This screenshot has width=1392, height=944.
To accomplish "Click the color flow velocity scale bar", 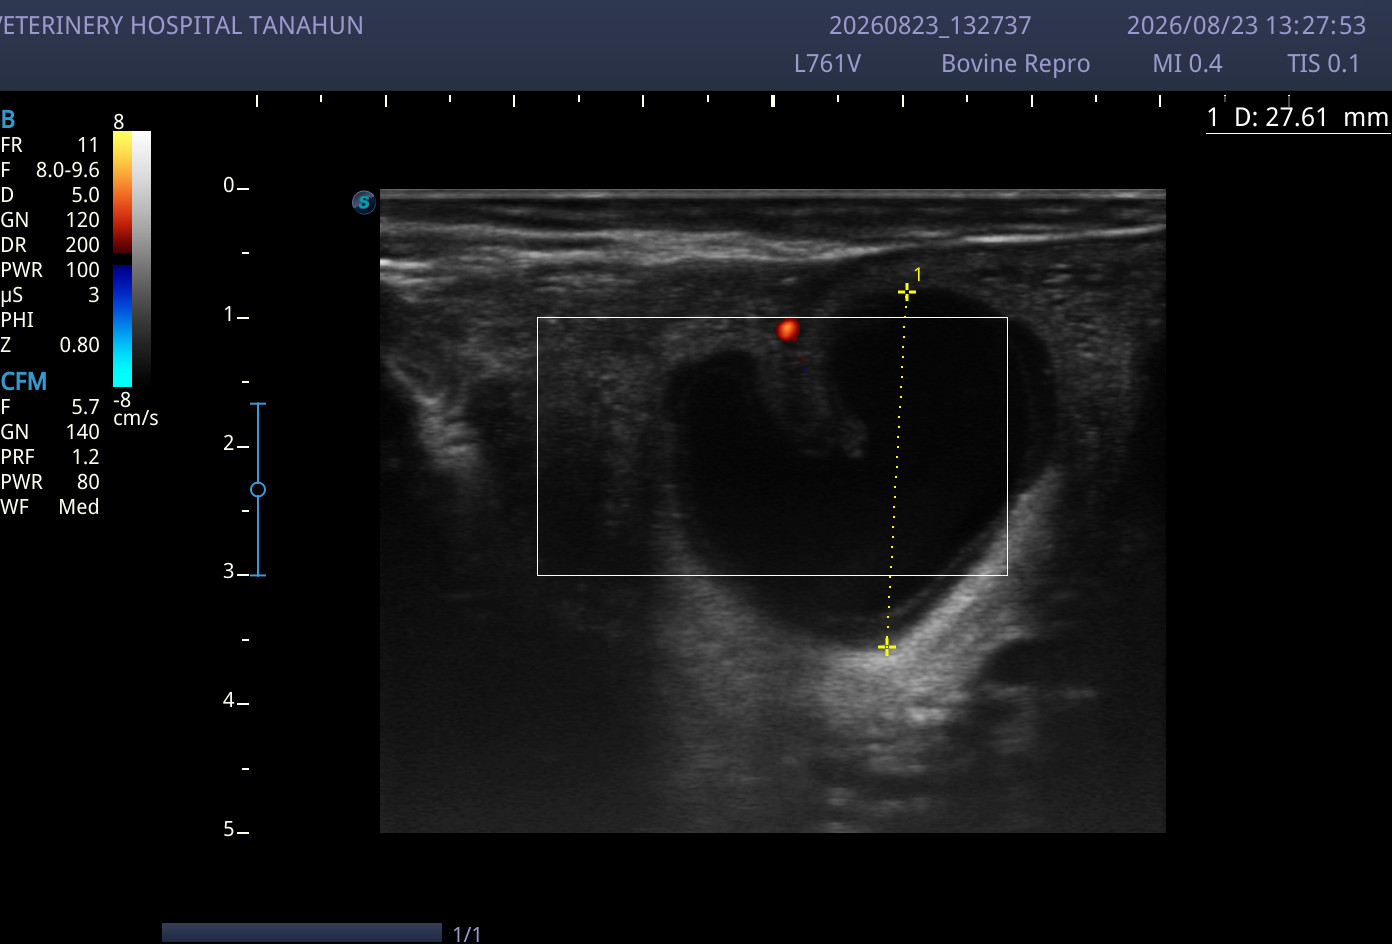I will (x=122, y=259).
